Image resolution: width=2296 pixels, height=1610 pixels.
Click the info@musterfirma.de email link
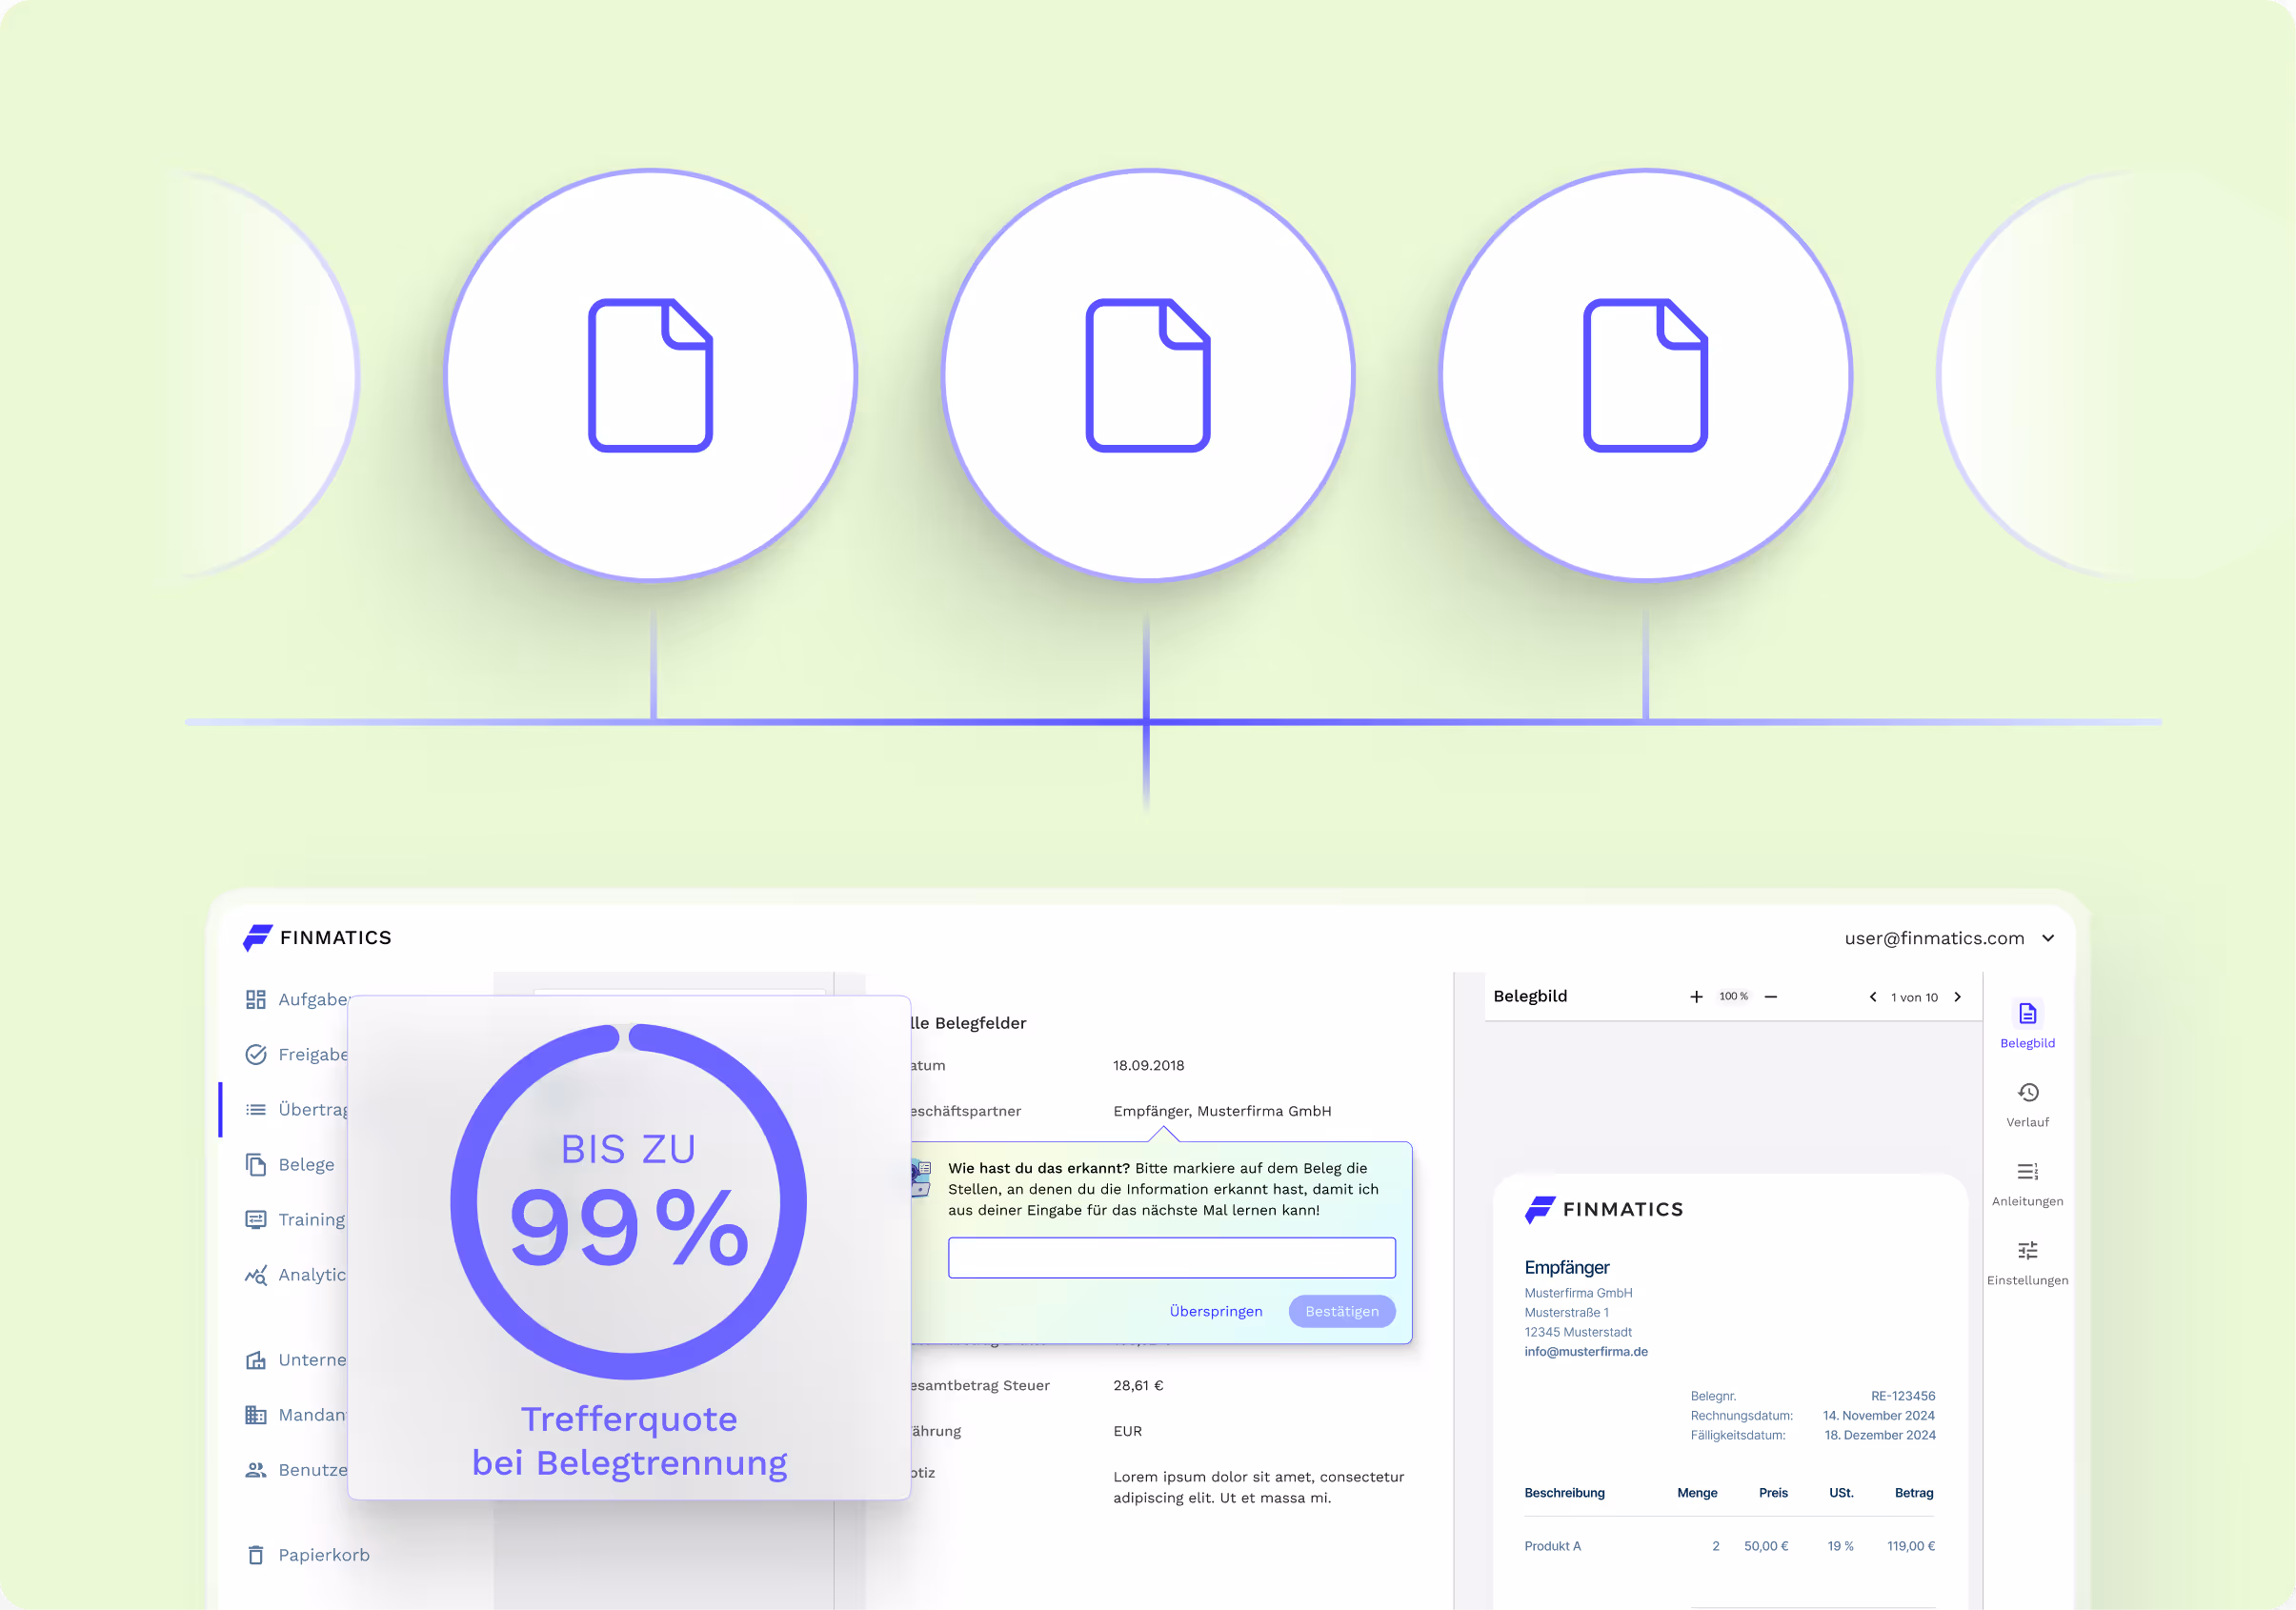1585,1351
